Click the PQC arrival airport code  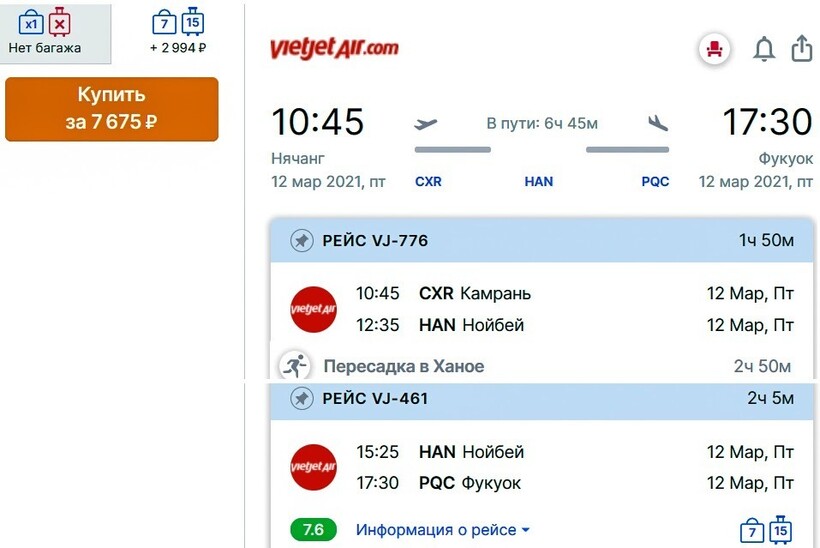tap(655, 182)
